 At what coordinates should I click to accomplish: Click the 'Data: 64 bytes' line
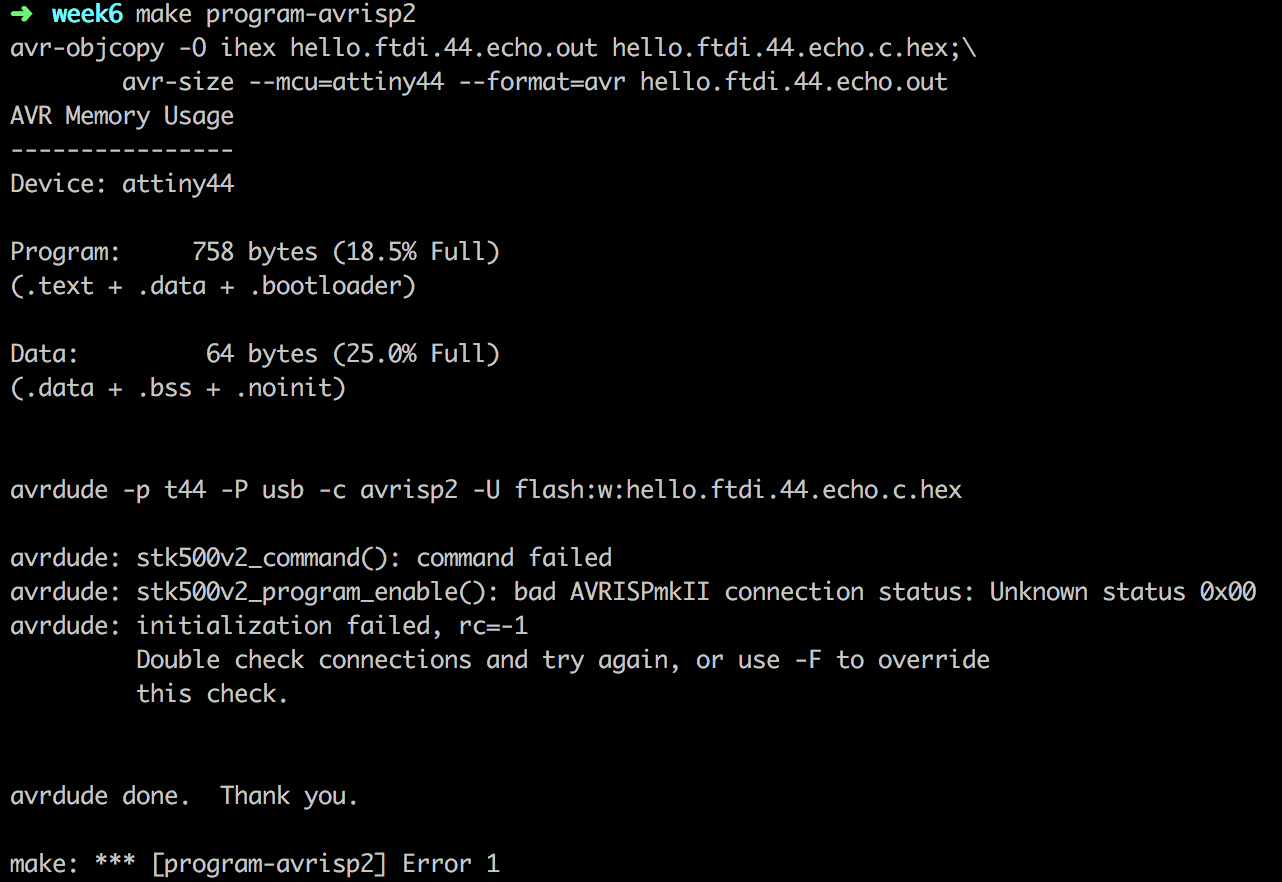(255, 354)
